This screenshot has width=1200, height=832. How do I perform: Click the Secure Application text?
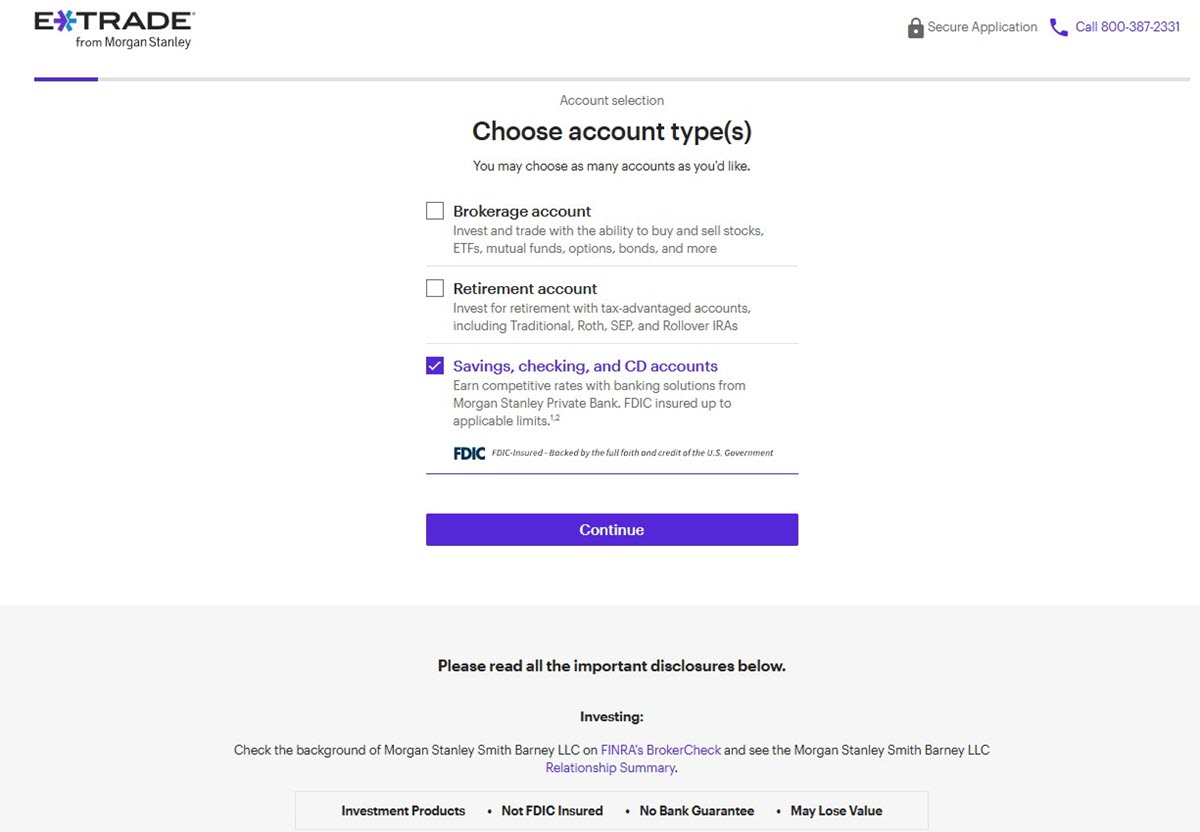pyautogui.click(x=982, y=28)
